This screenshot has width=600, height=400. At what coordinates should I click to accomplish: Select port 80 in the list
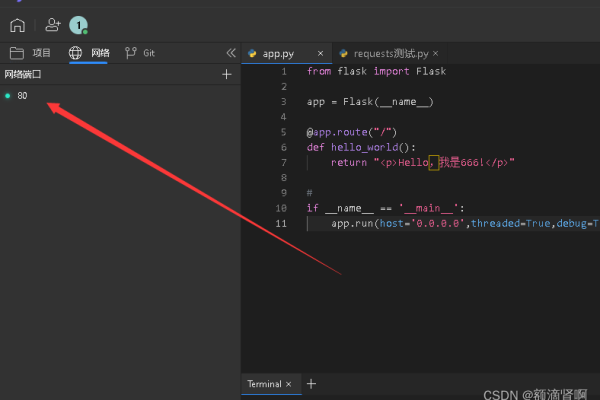[22, 96]
